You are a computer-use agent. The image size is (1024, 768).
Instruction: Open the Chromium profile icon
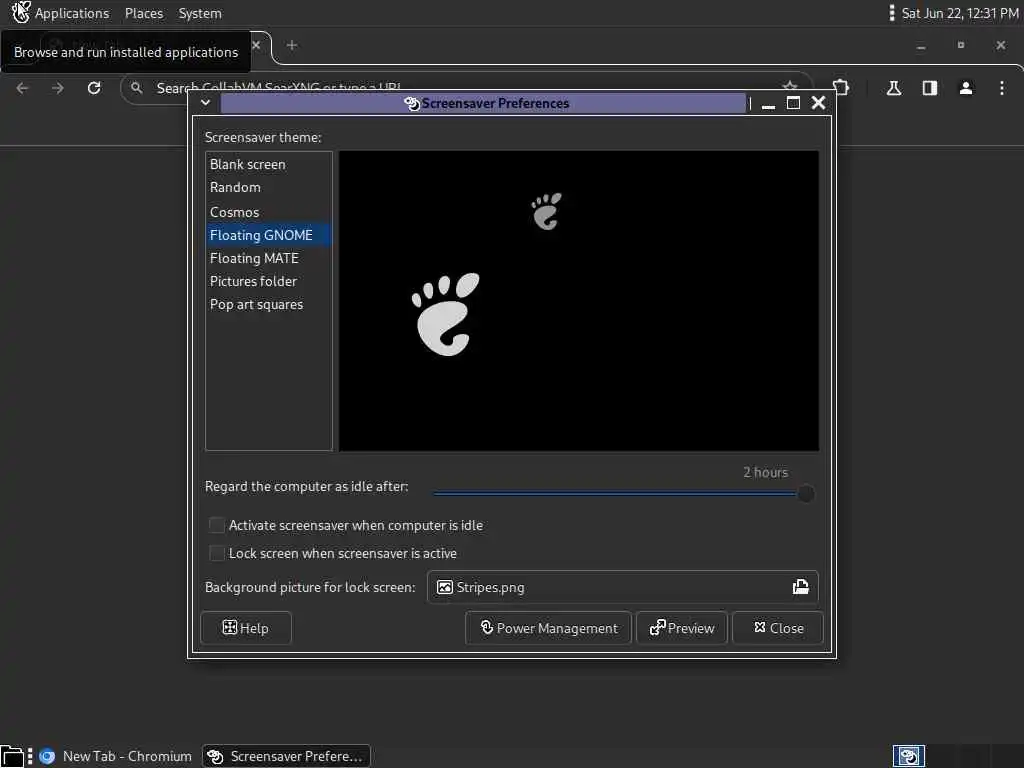pyautogui.click(x=966, y=88)
